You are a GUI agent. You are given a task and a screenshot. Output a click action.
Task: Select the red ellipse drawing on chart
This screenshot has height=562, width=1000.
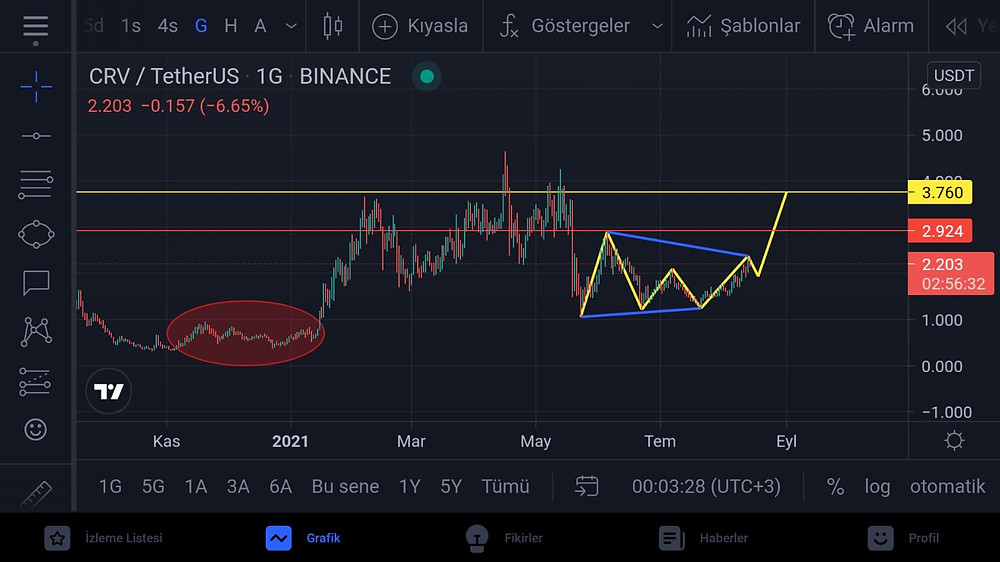point(246,333)
